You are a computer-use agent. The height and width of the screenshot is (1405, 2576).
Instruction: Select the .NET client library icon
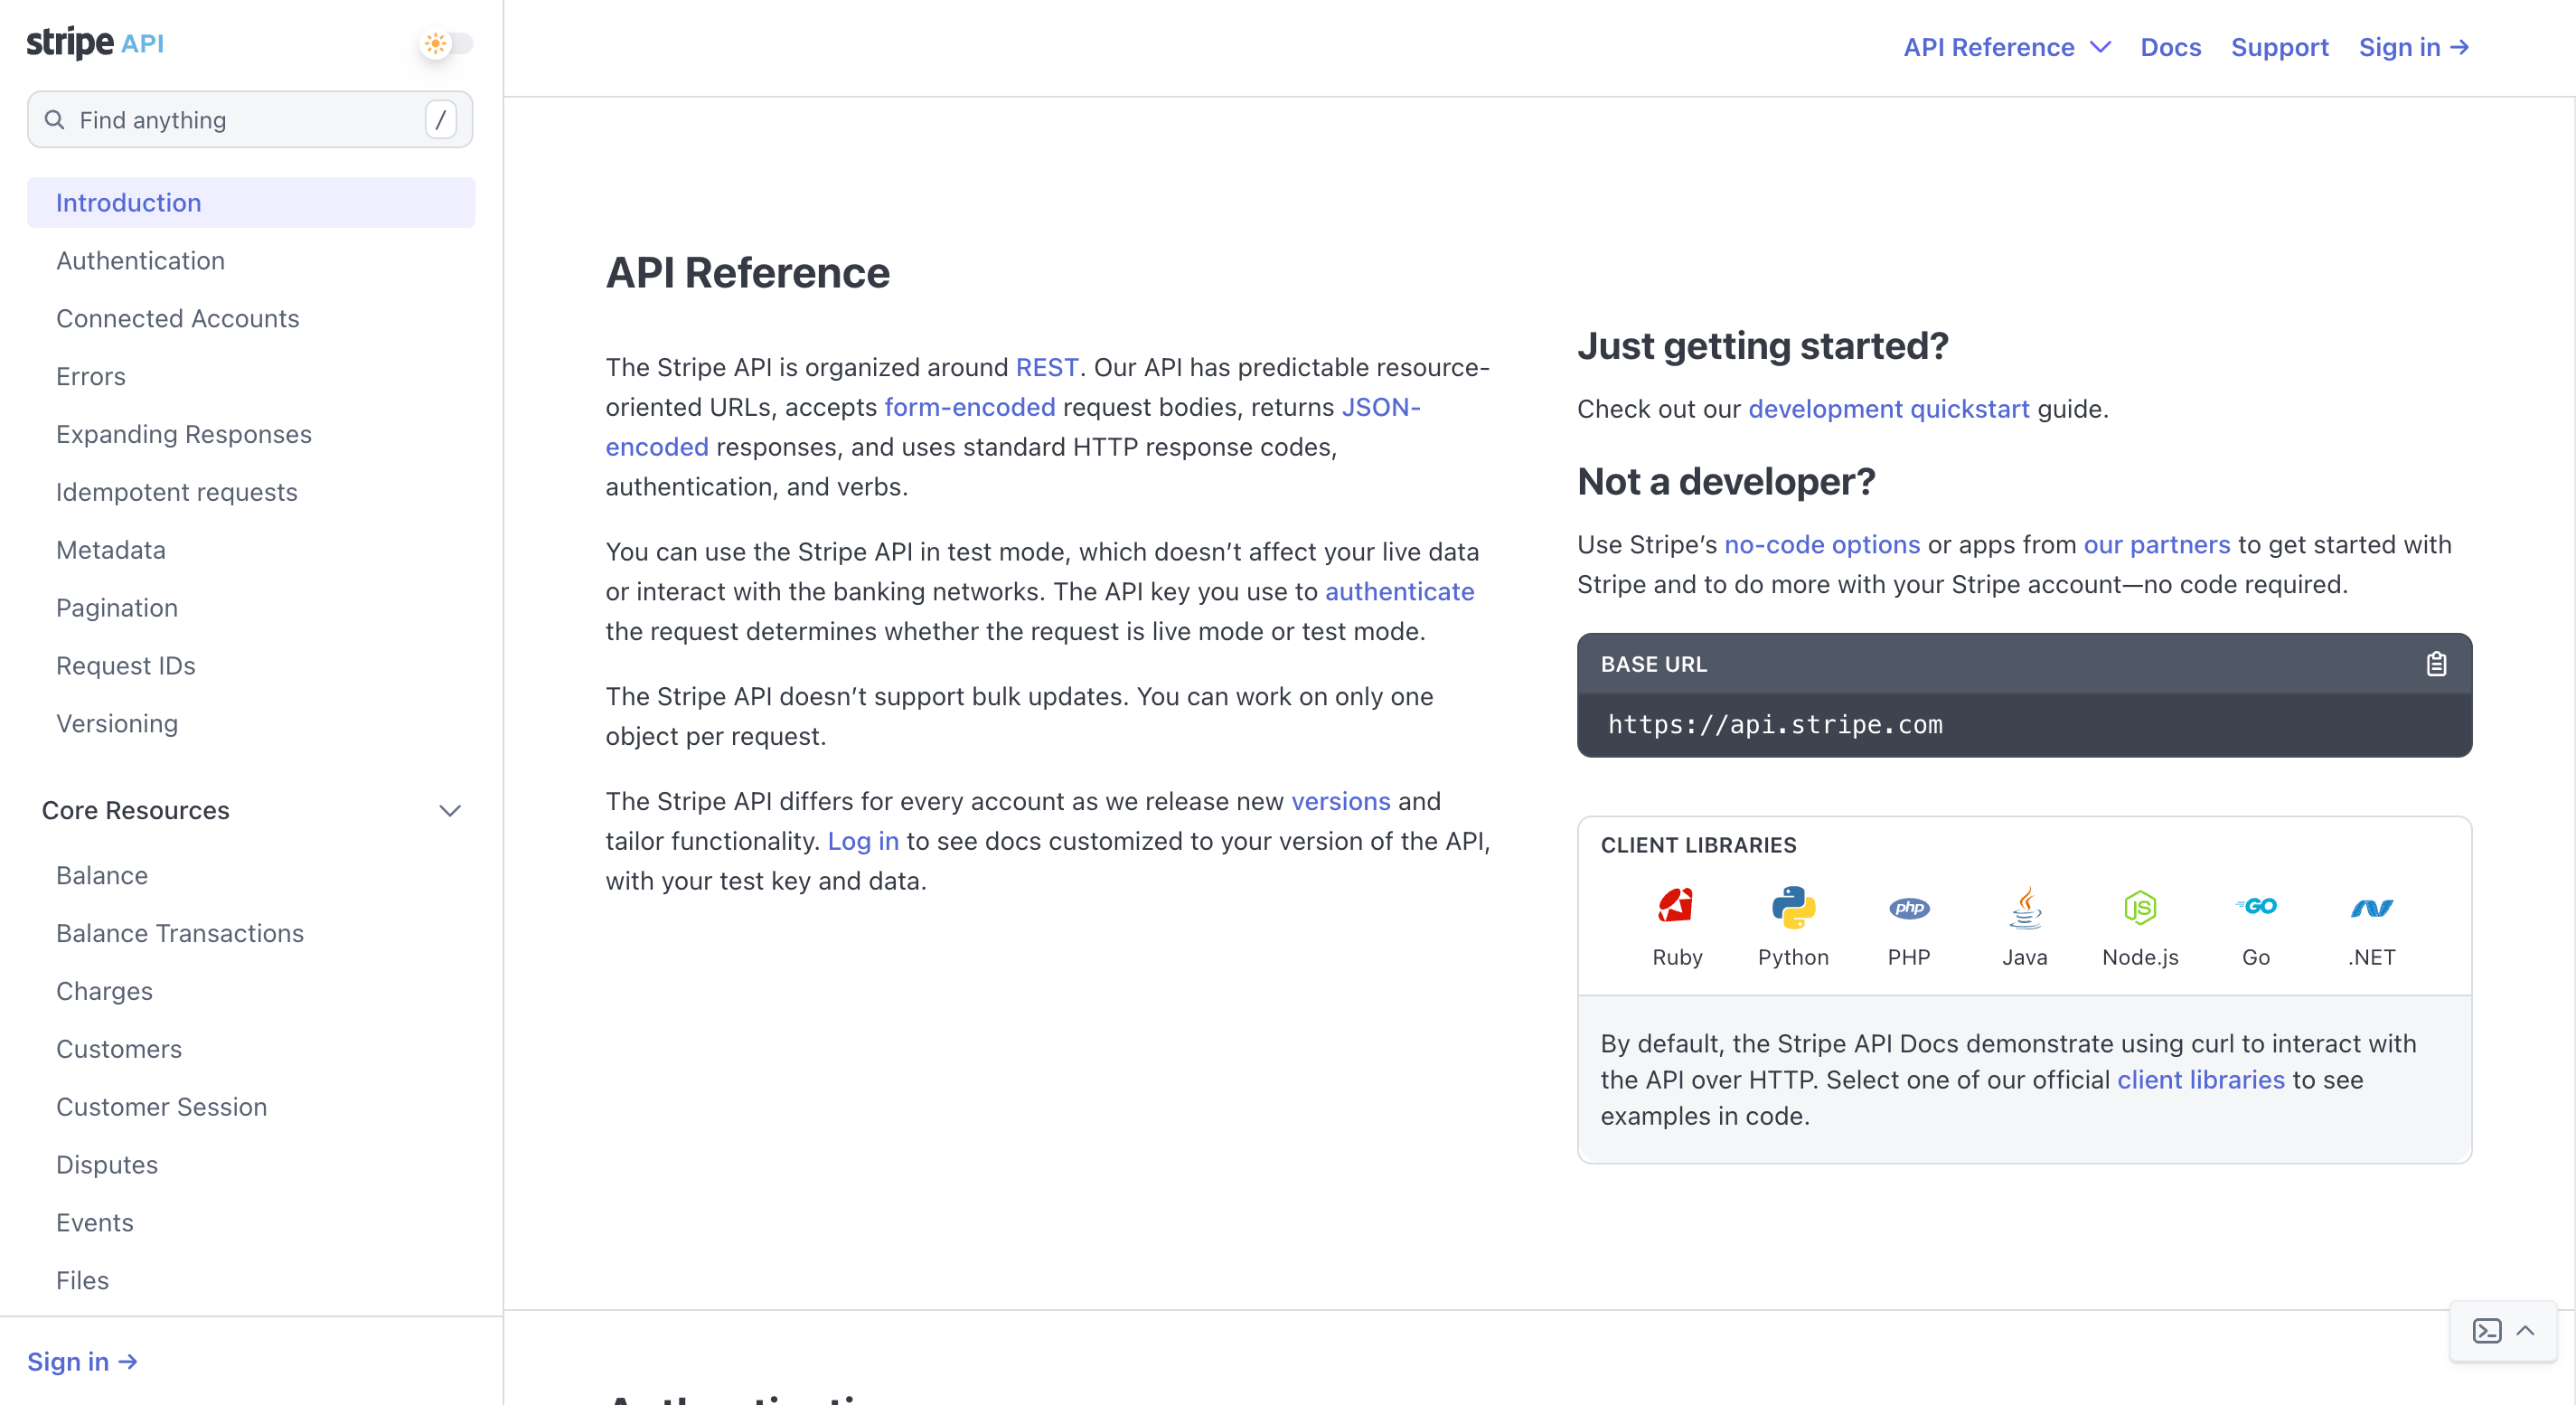(2371, 907)
